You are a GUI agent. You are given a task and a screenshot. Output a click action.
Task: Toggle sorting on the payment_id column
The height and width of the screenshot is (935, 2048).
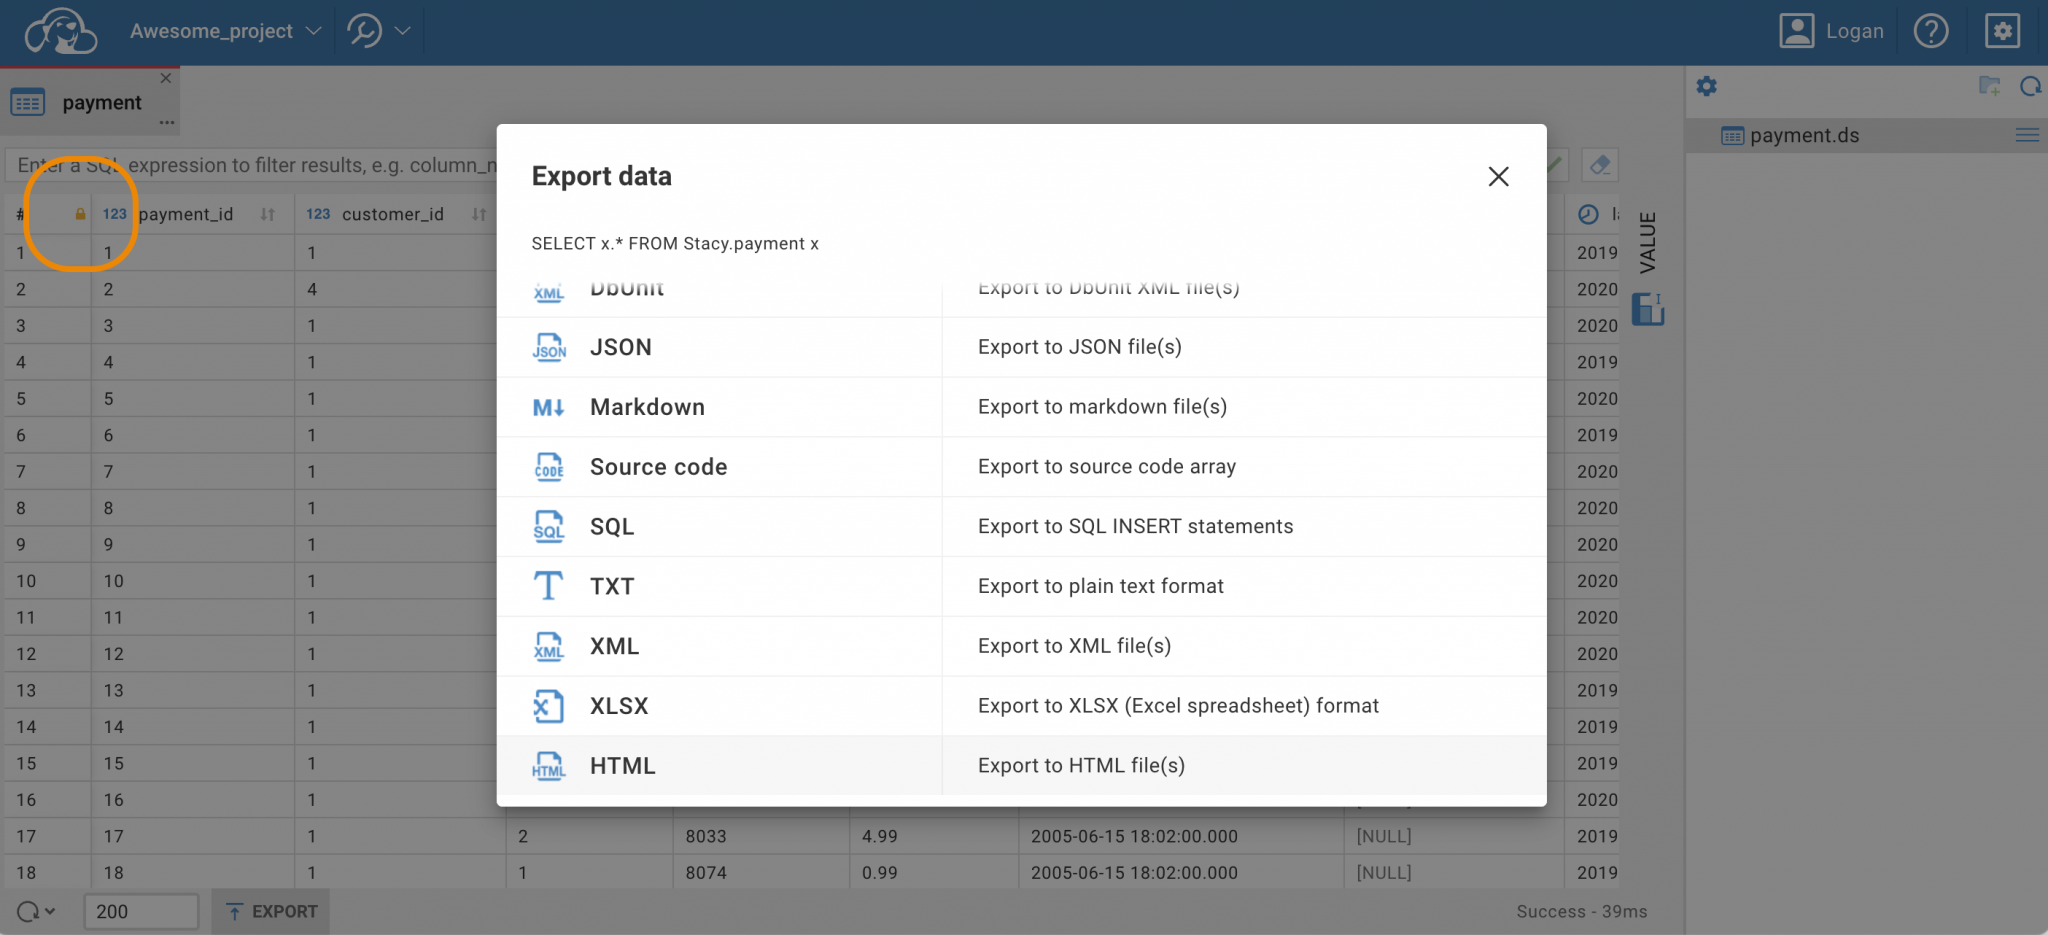coord(266,214)
